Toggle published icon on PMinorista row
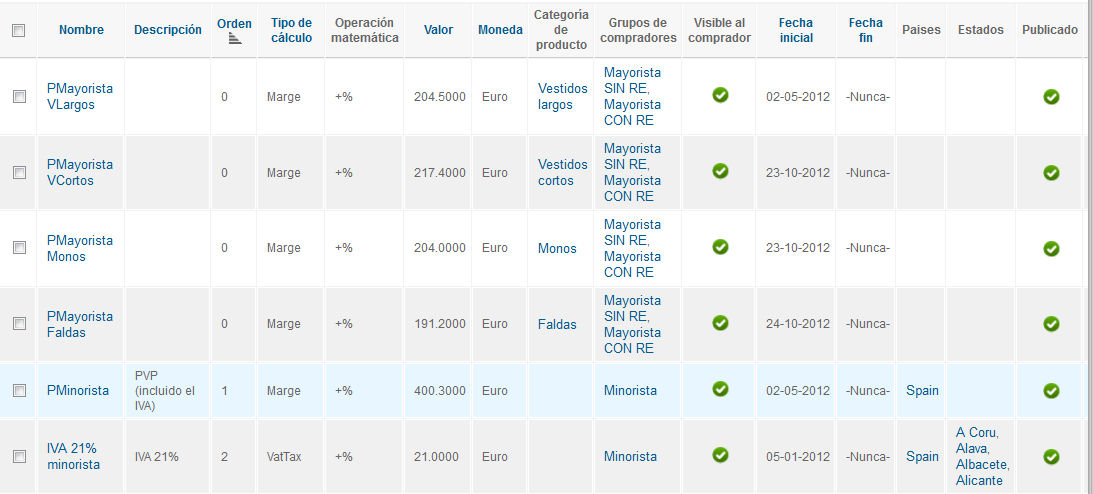 [x=1051, y=391]
